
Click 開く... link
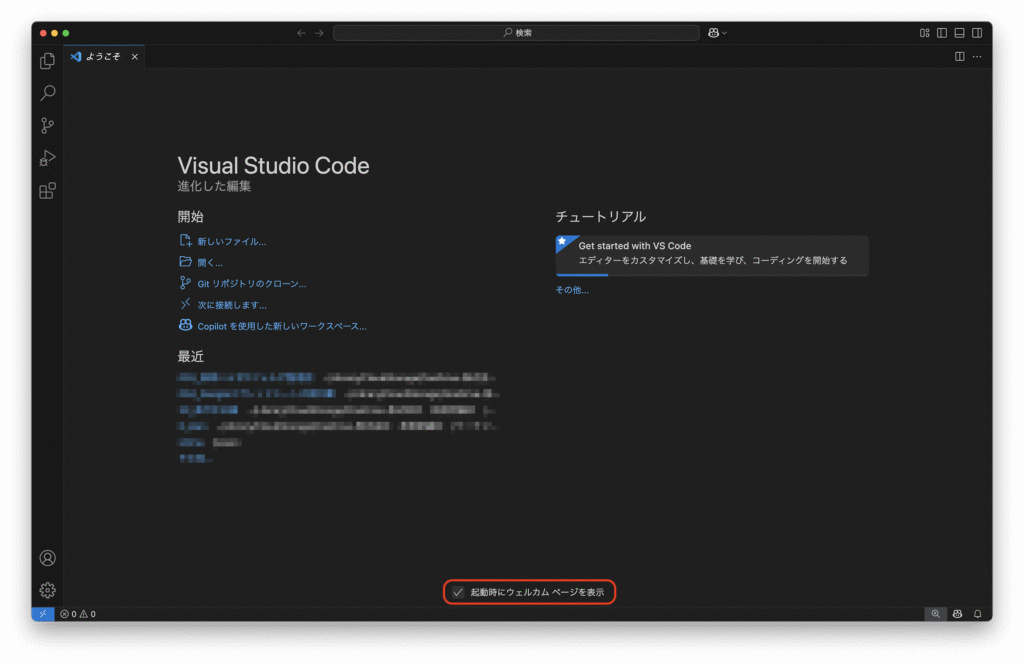(210, 263)
